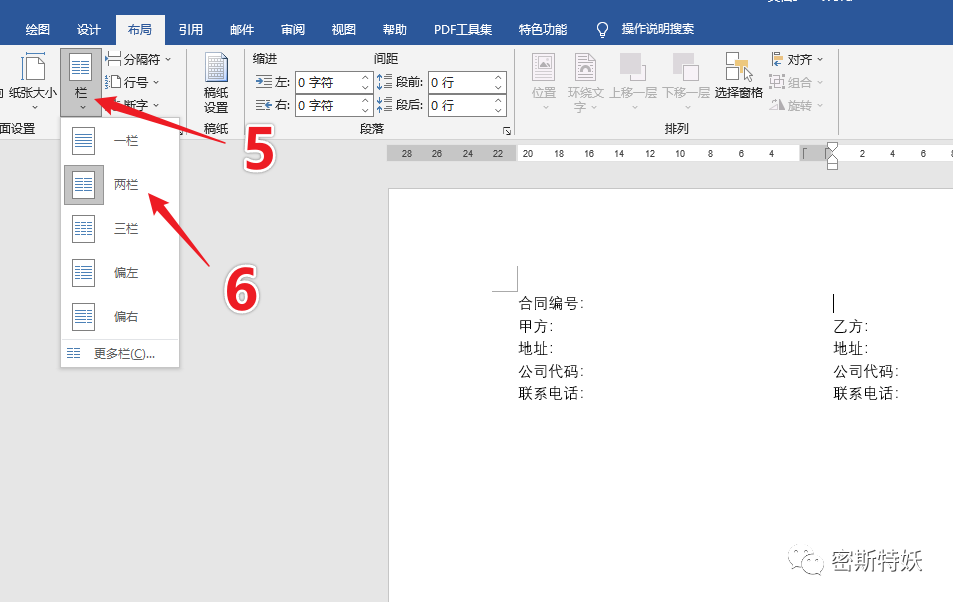The image size is (953, 602).
Task: Choose the 偏左 (Left-weighted) column layout
Action: point(110,272)
